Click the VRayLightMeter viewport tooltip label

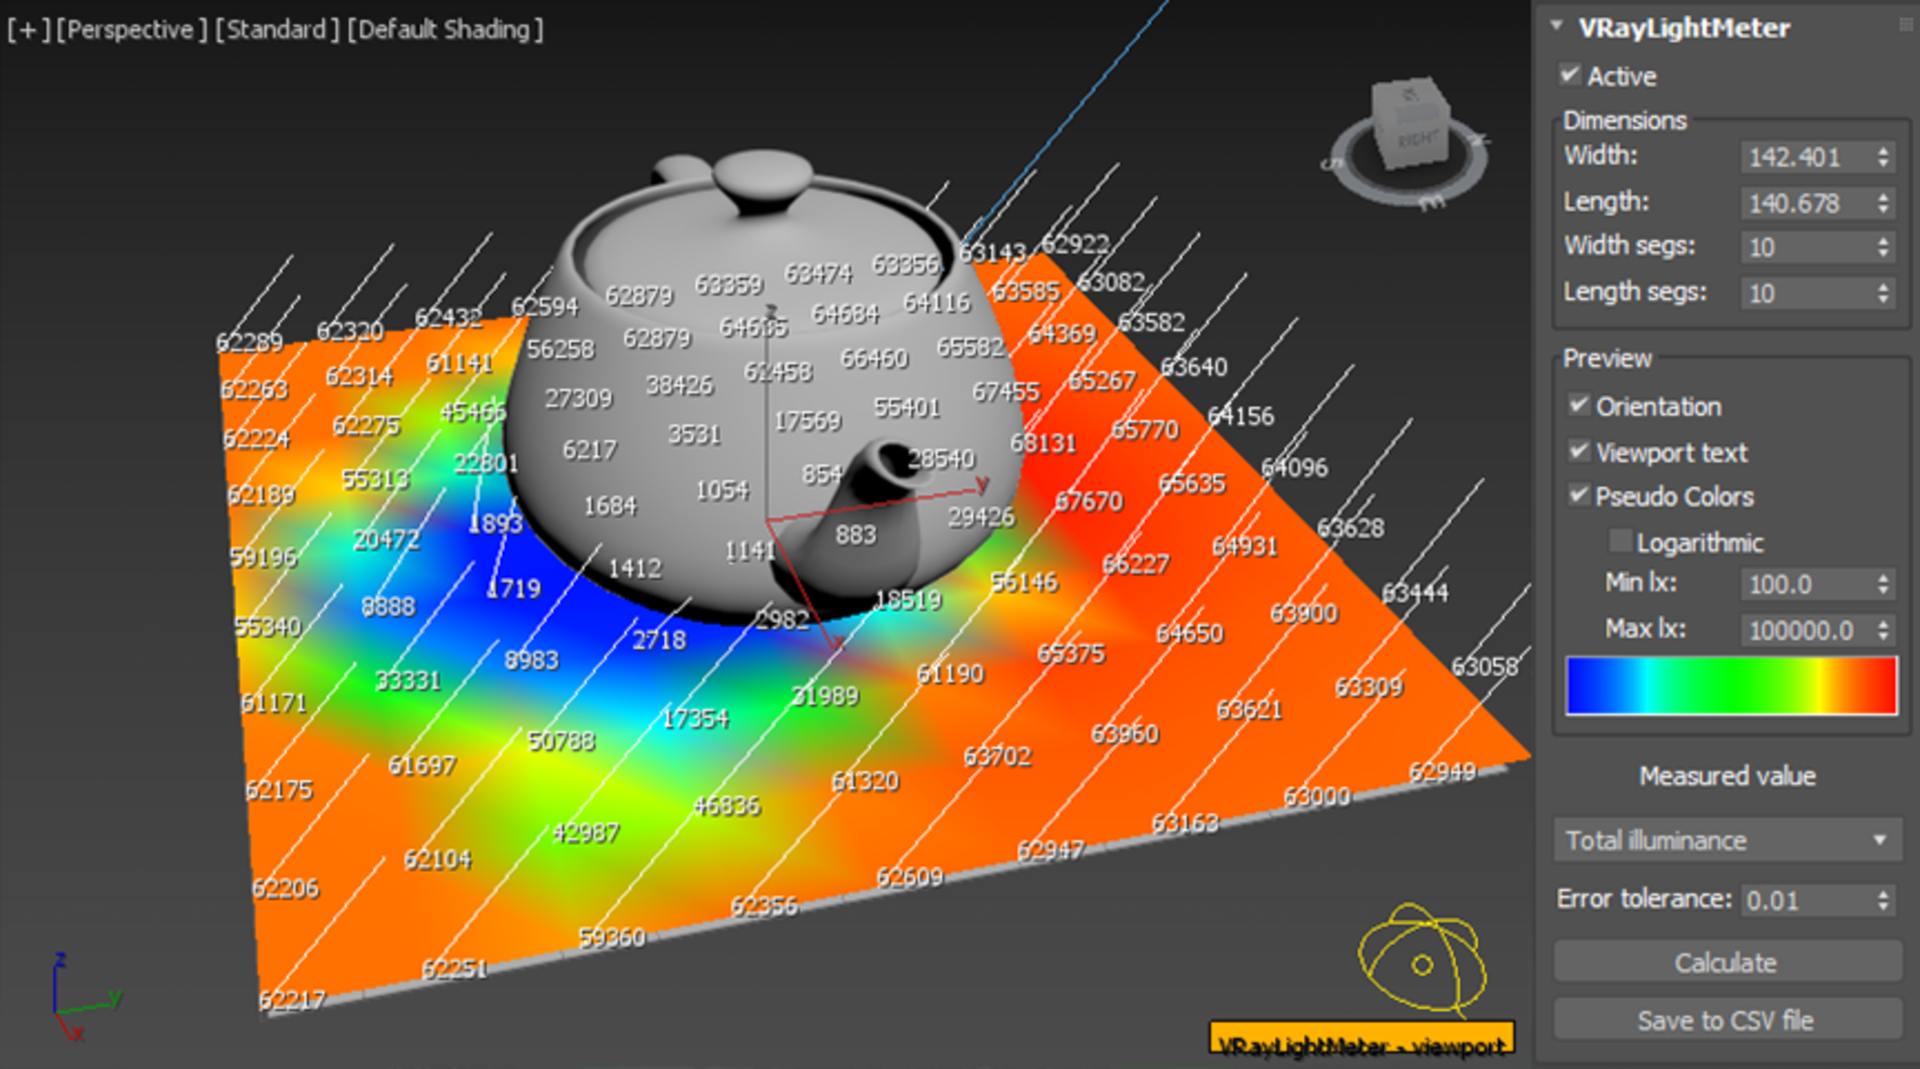click(x=1362, y=1040)
